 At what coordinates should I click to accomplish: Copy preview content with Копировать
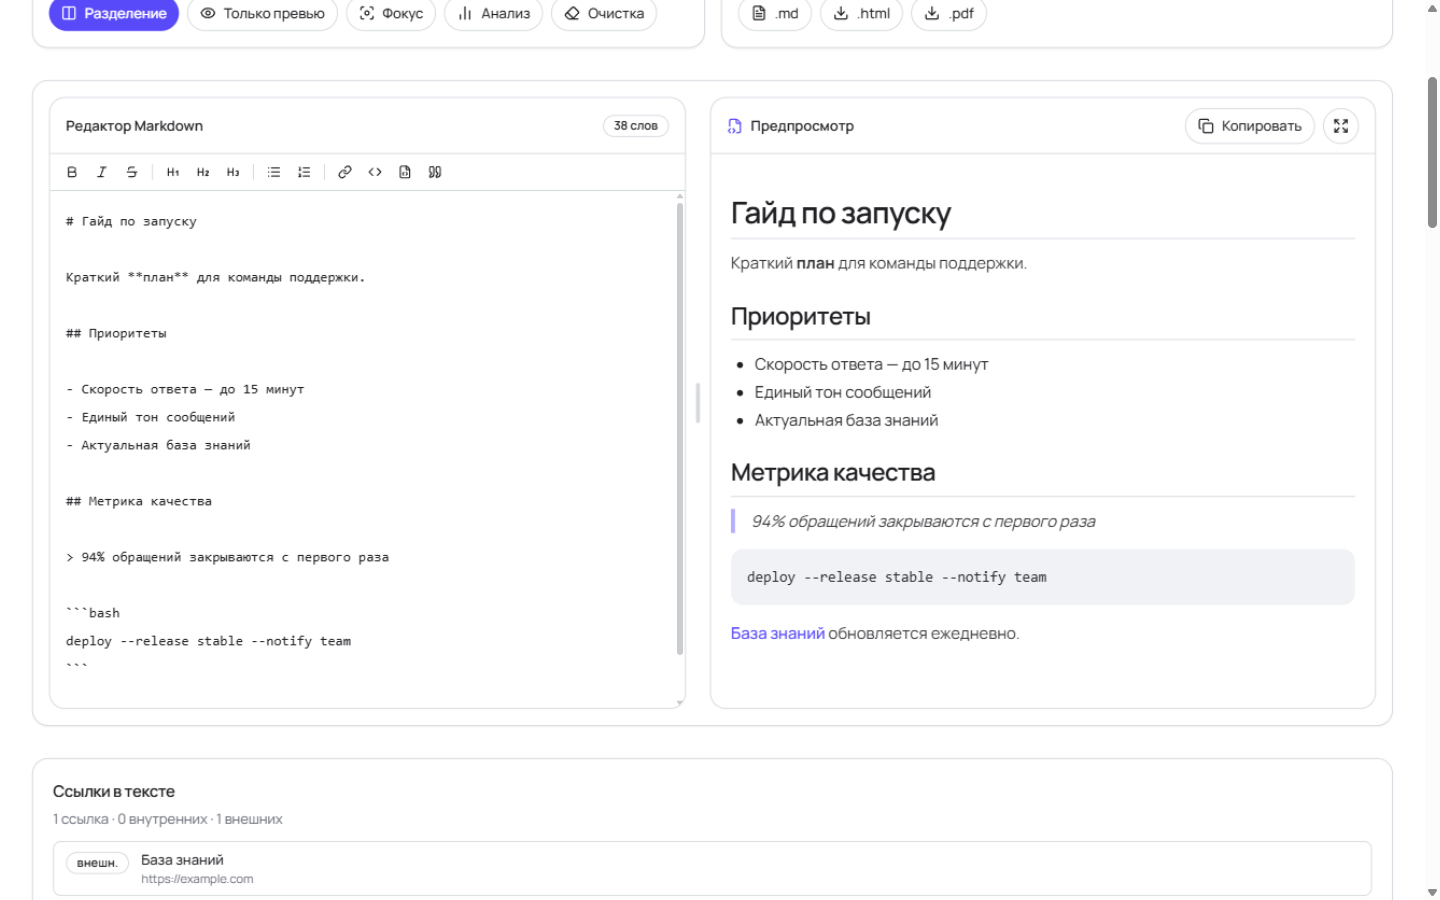[1250, 126]
